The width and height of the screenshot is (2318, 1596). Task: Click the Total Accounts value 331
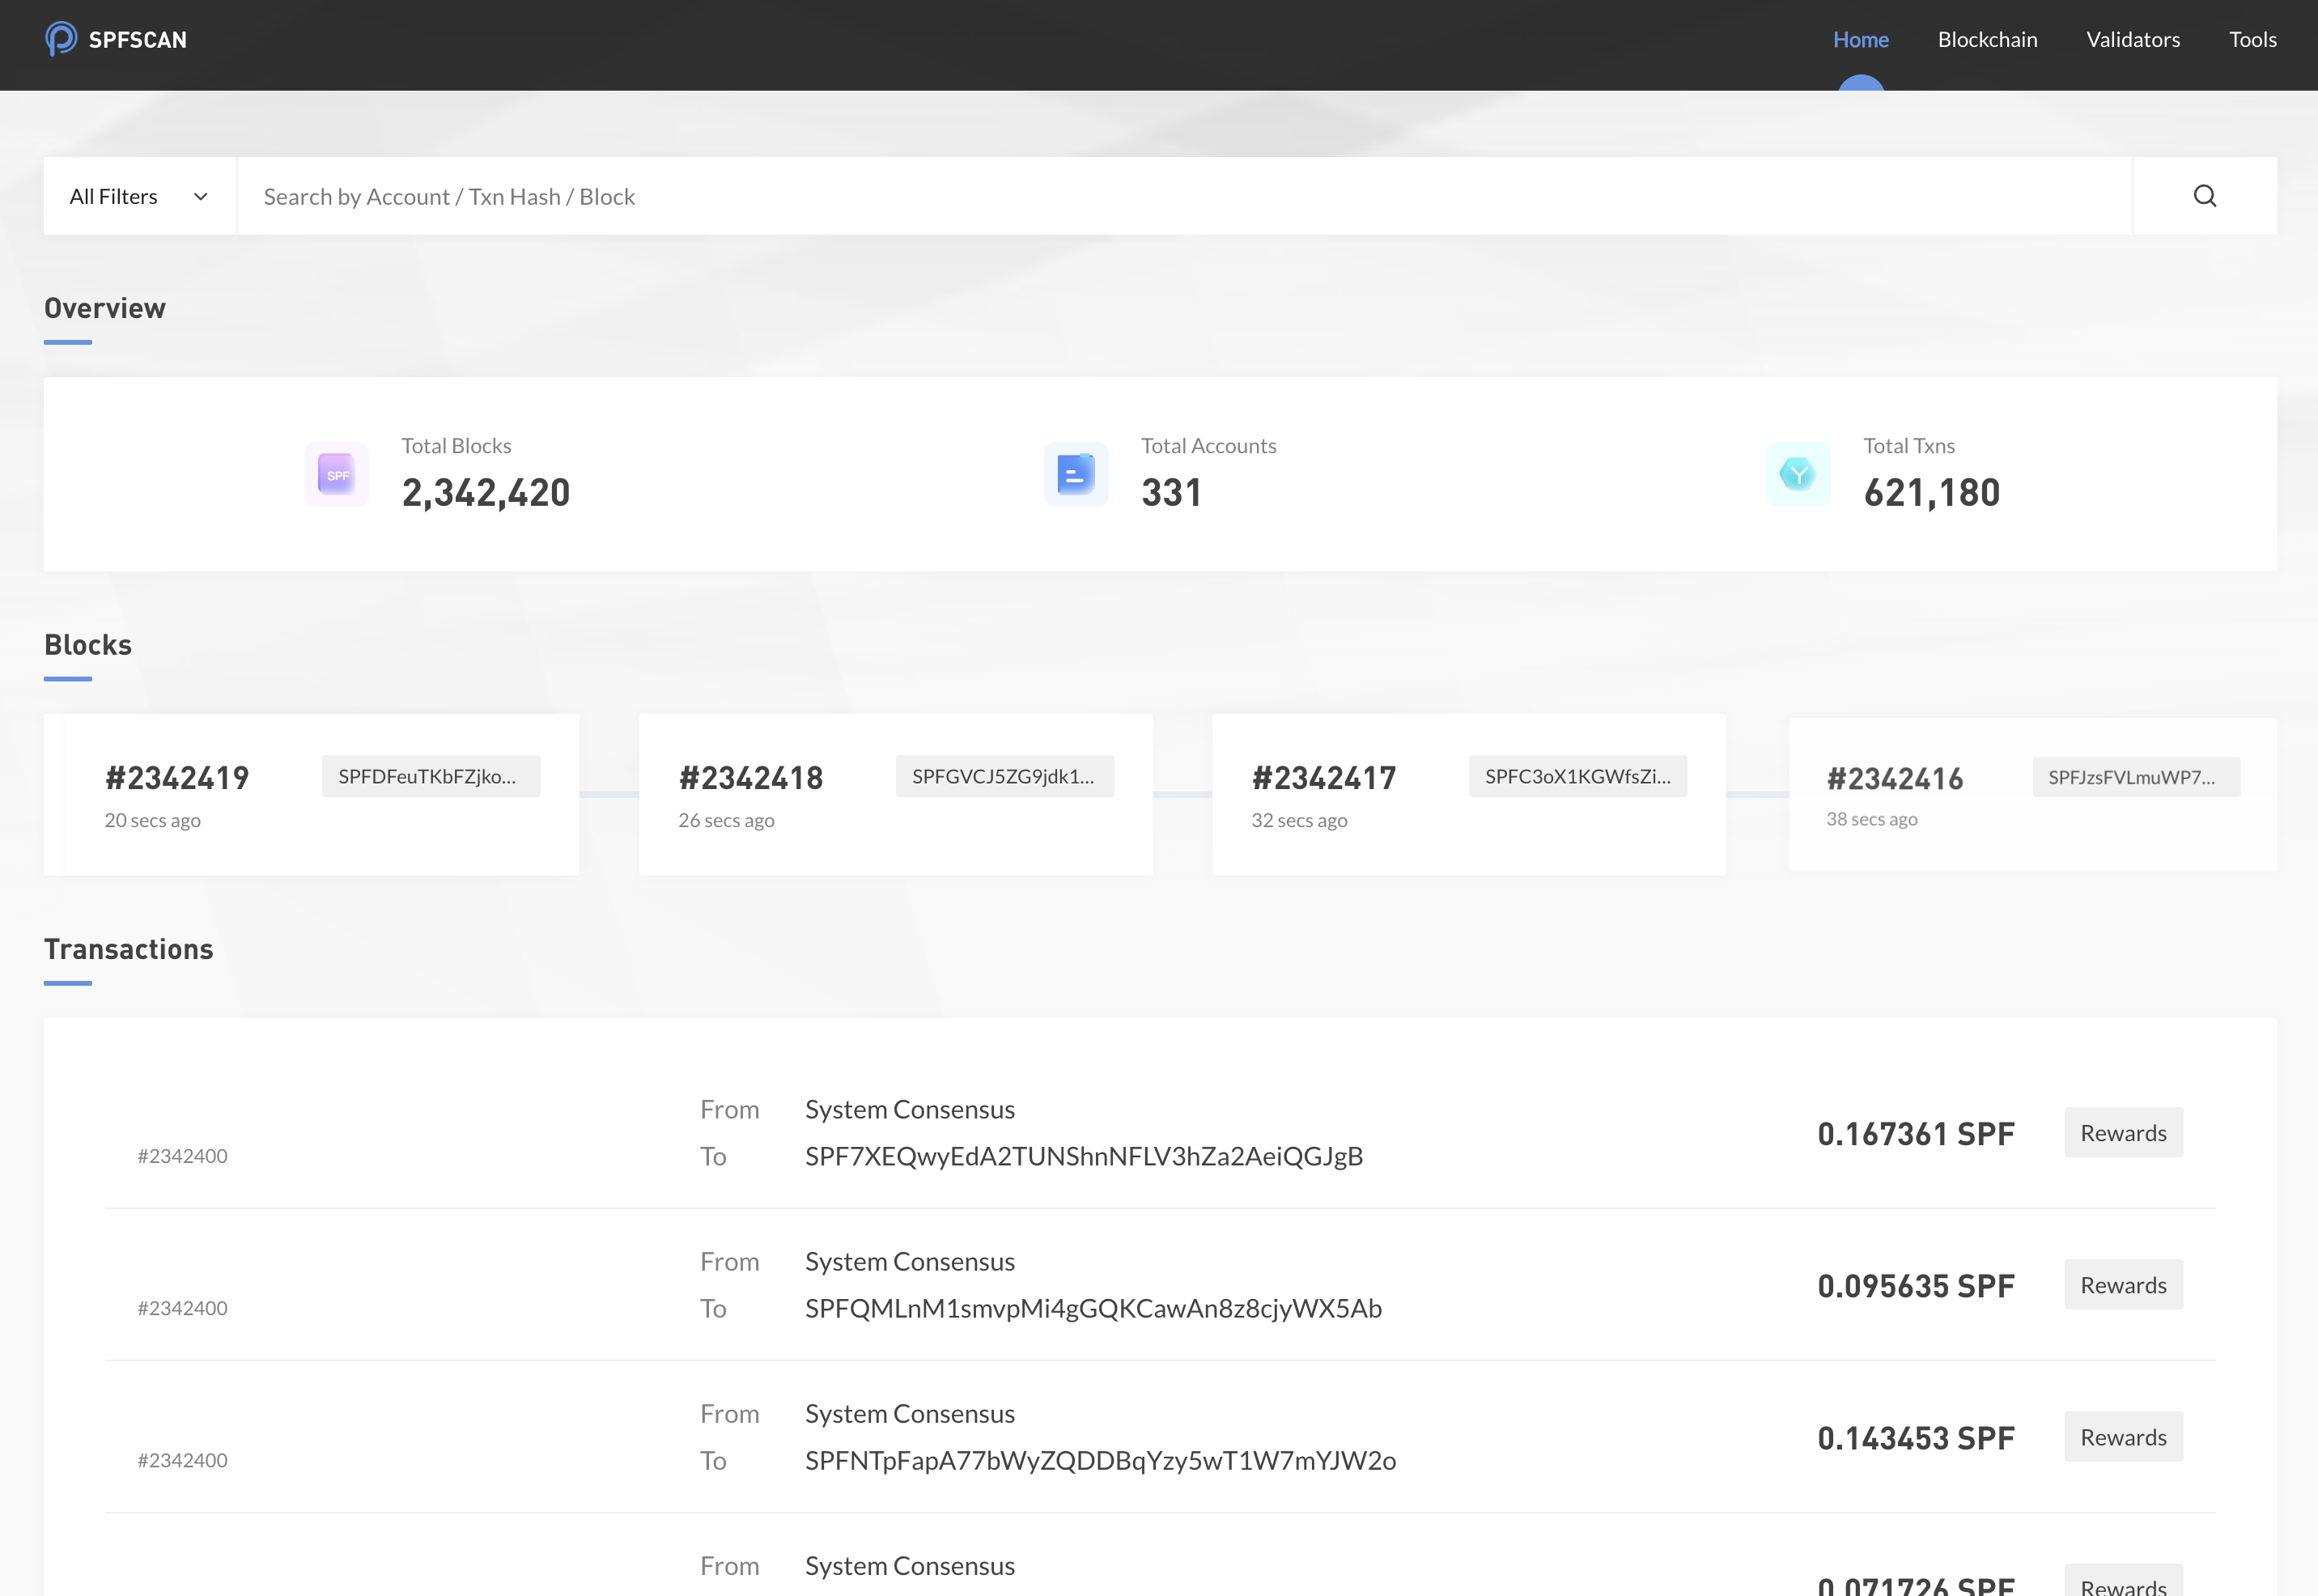[1171, 492]
